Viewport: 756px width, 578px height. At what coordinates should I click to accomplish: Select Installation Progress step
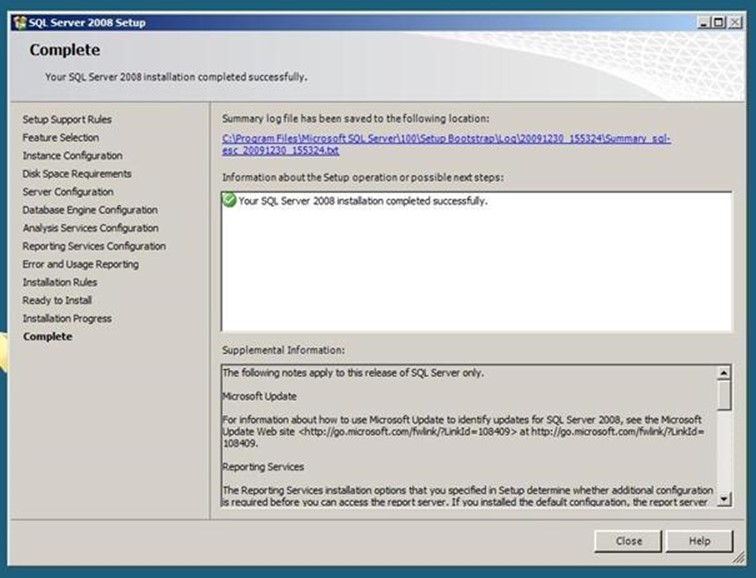coord(67,318)
